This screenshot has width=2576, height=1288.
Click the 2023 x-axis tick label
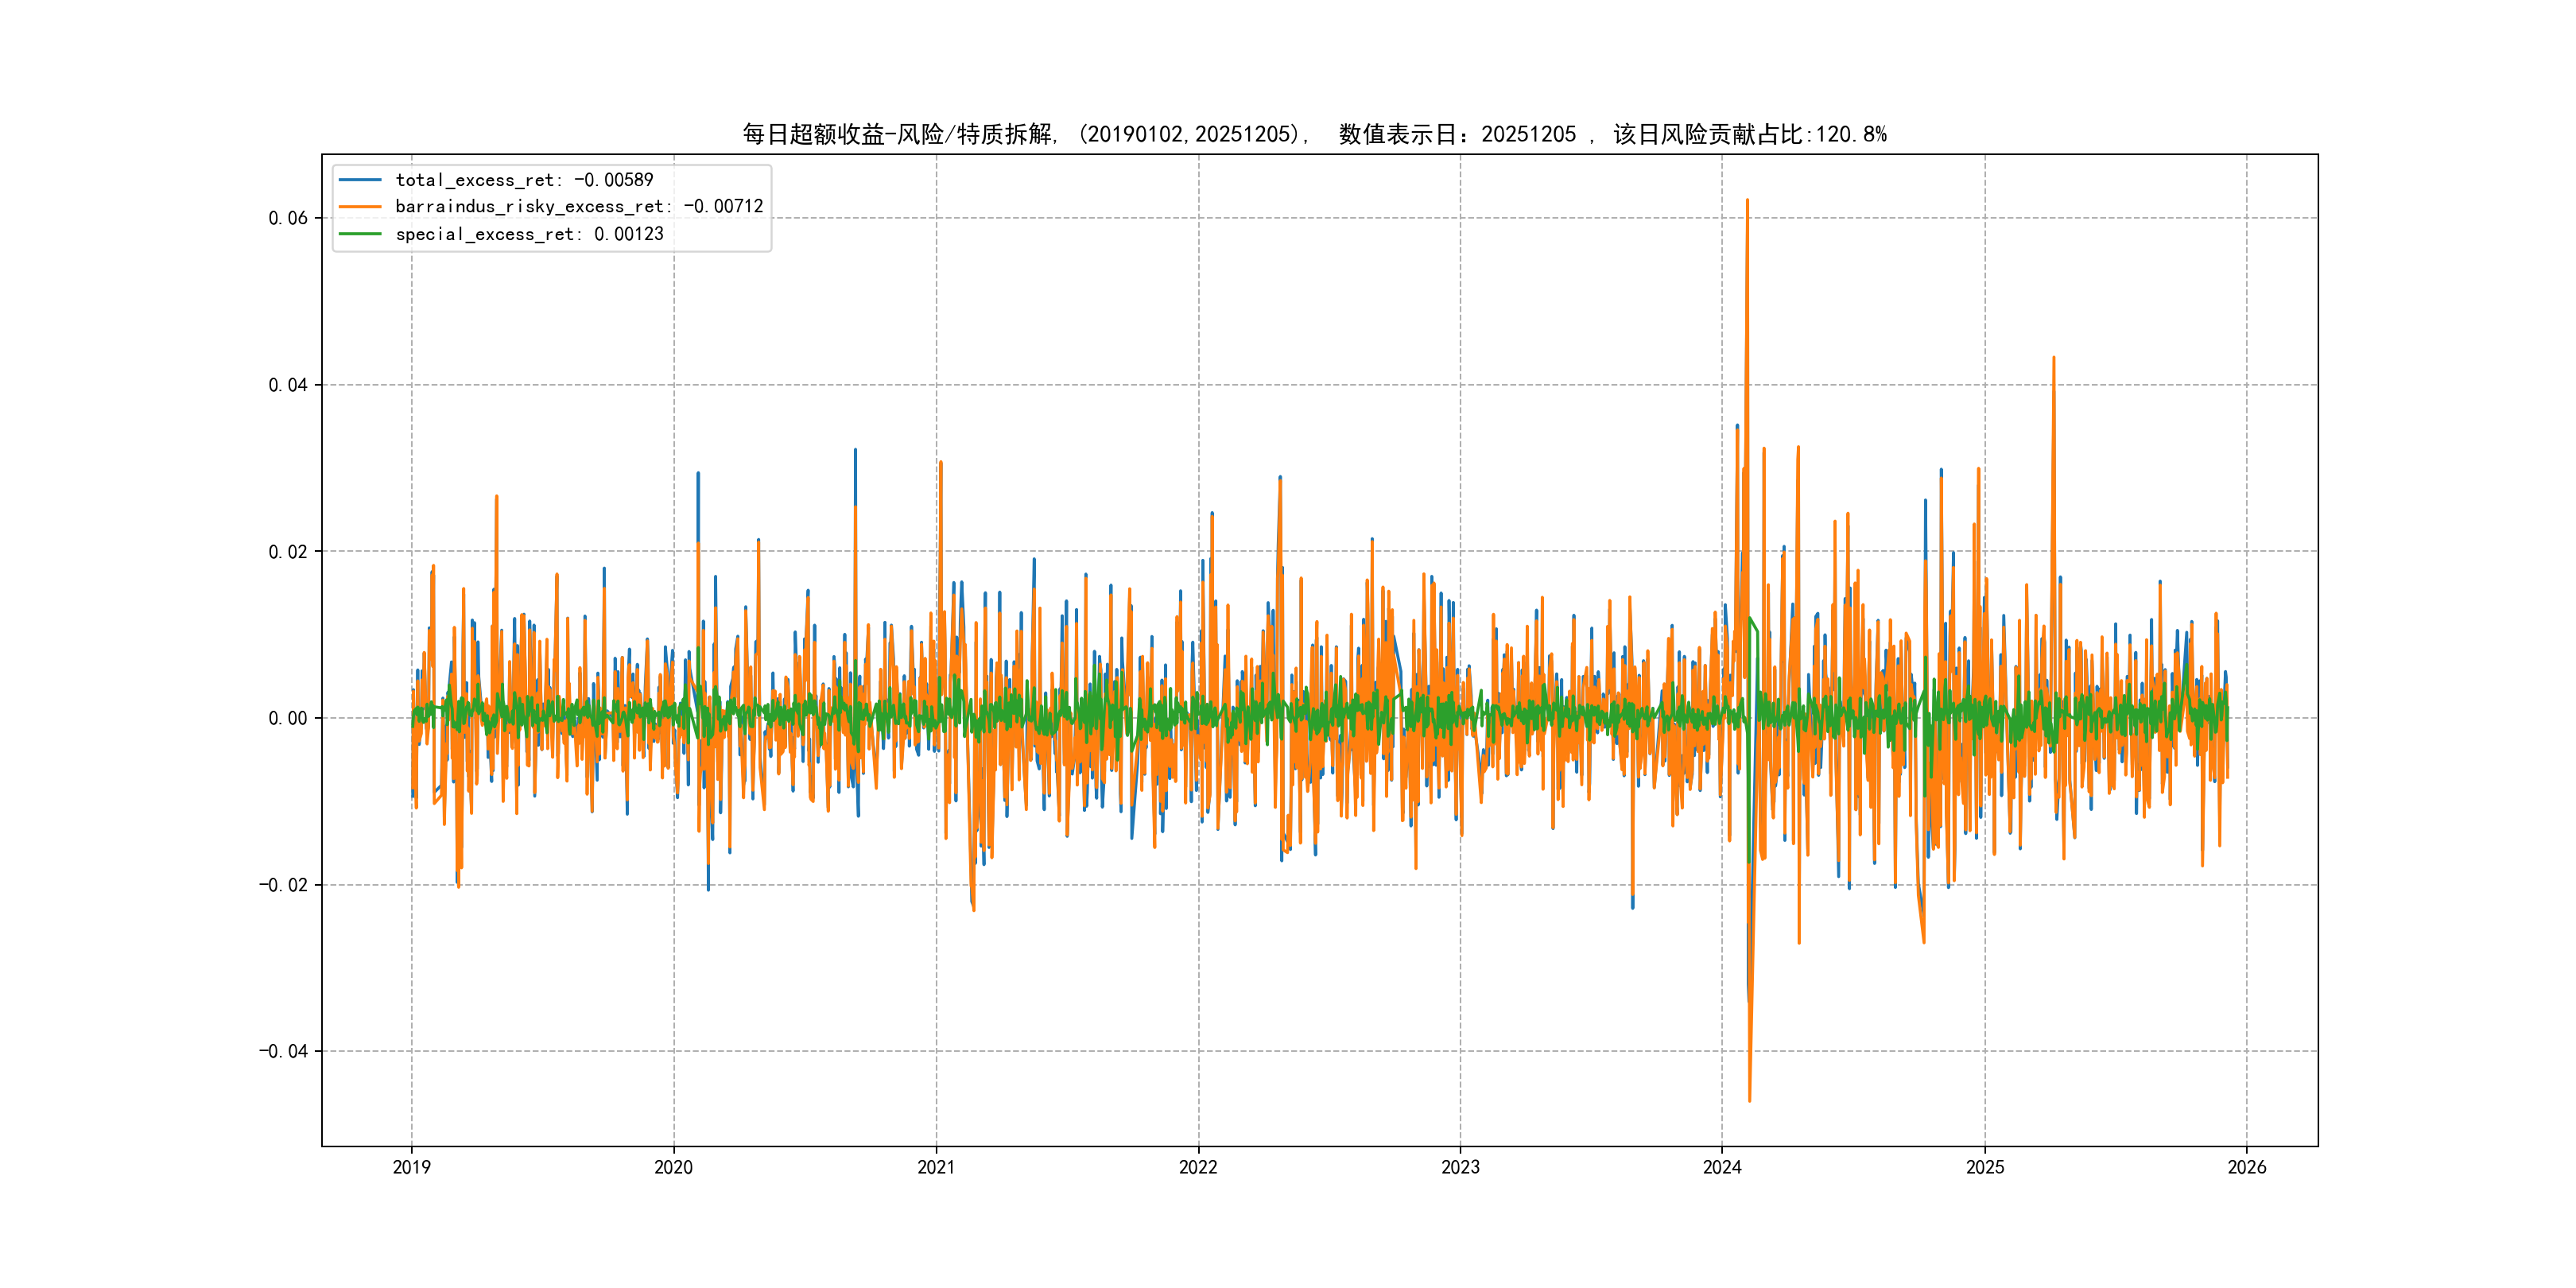pos(1460,1167)
